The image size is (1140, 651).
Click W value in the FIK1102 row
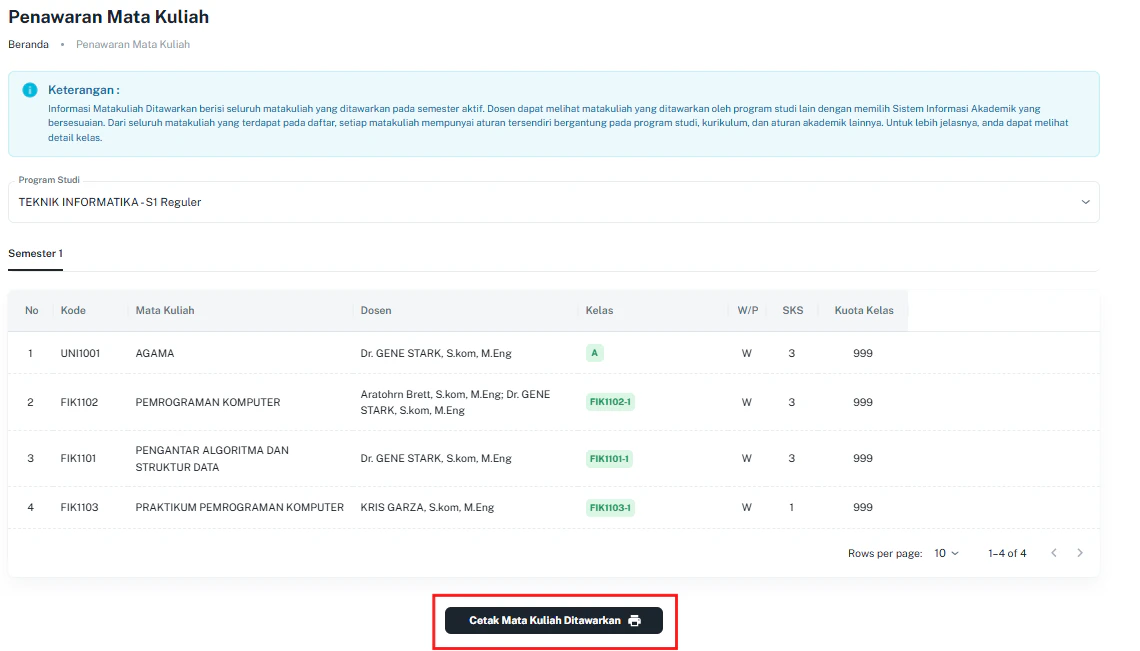[x=747, y=402]
